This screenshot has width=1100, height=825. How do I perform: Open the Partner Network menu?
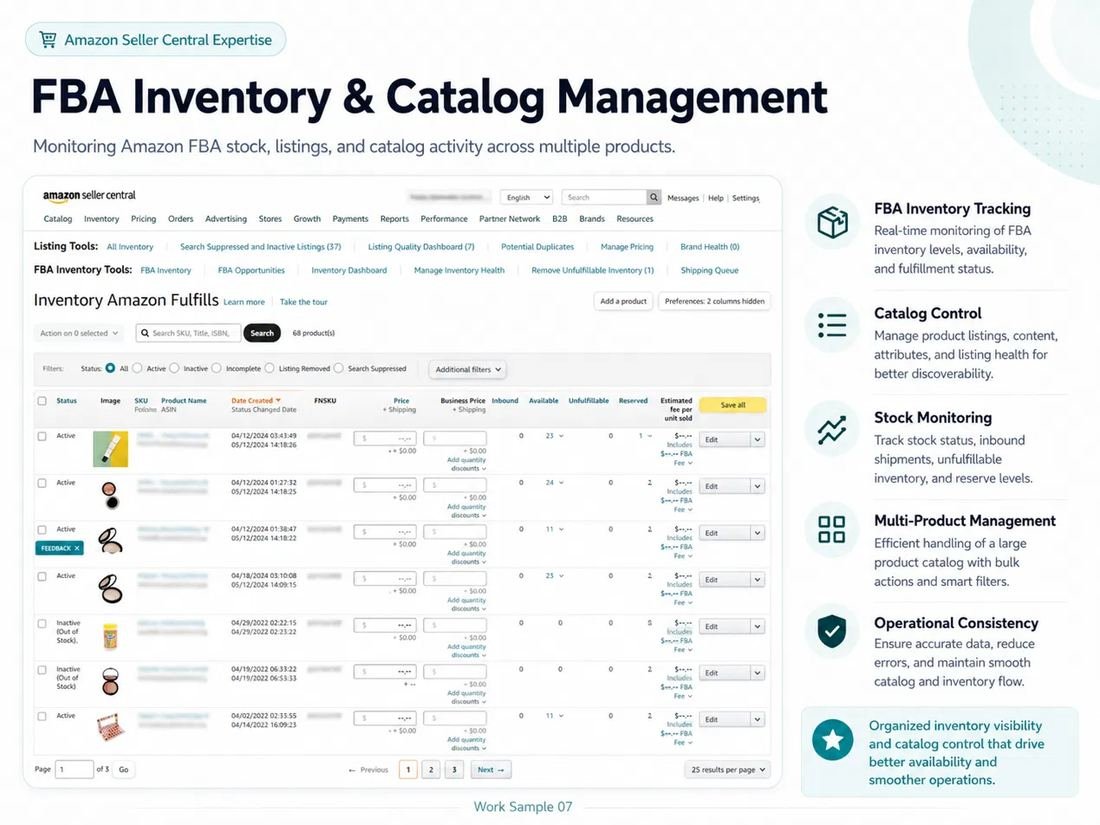click(509, 219)
